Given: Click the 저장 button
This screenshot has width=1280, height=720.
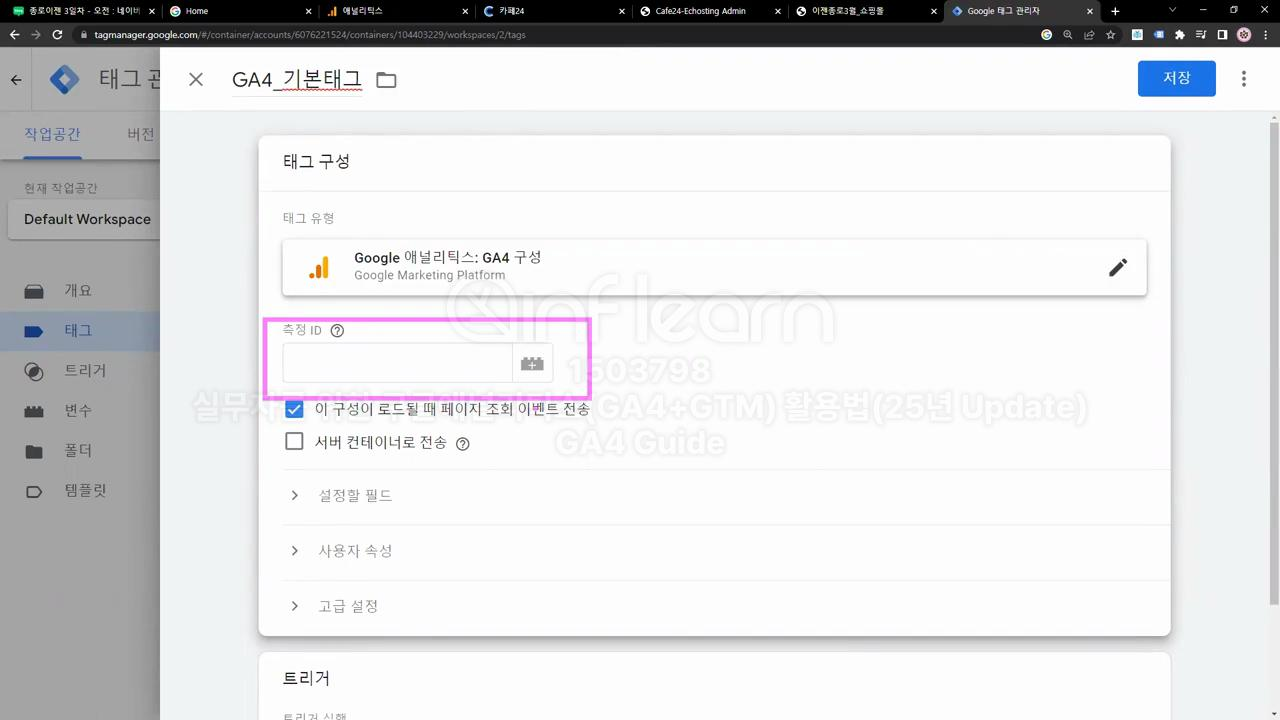Looking at the screenshot, I should tap(1176, 78).
